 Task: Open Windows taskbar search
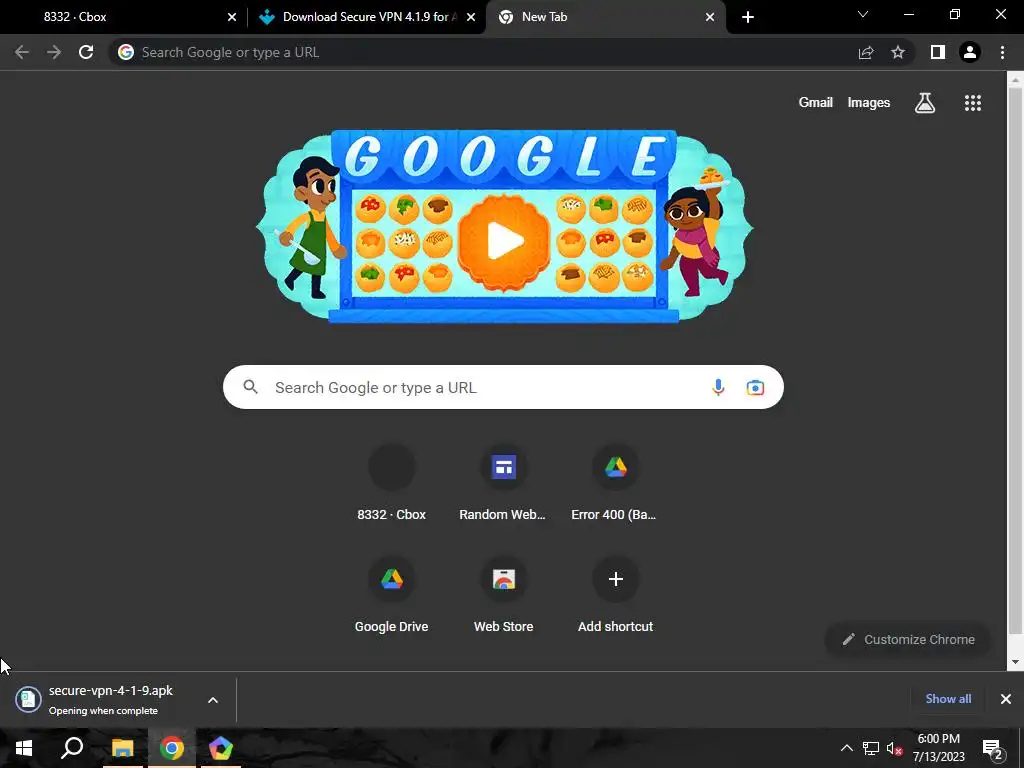72,748
